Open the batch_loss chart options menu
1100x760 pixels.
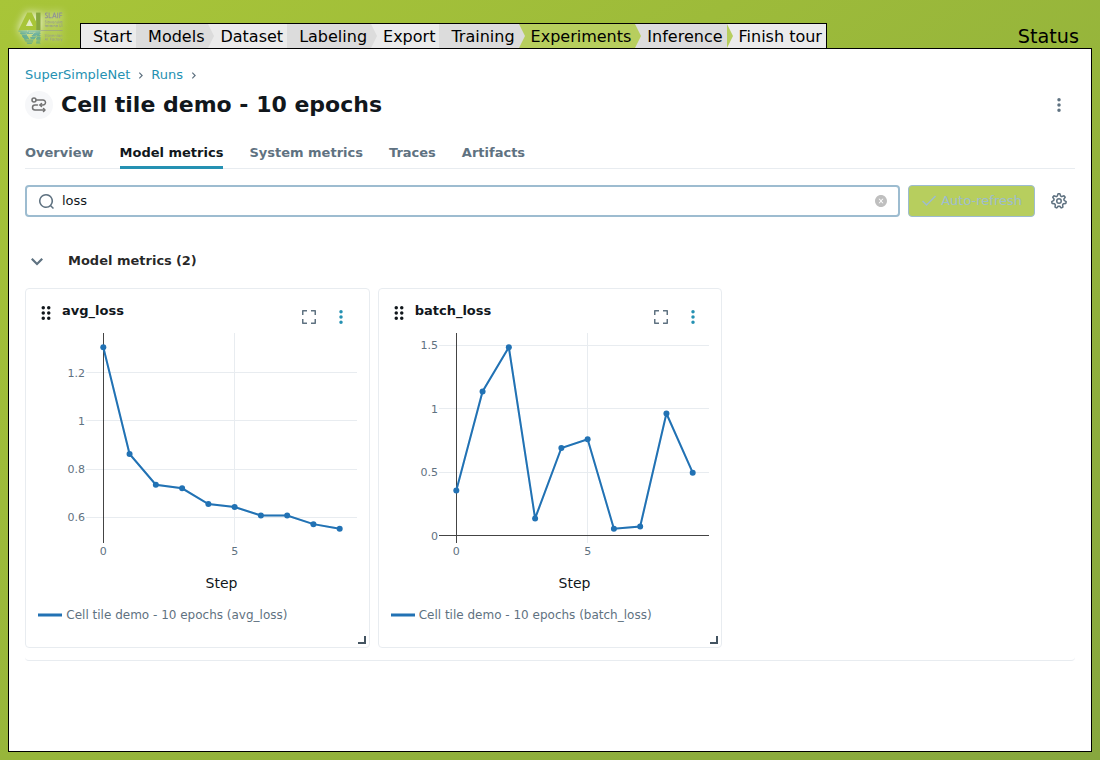692,317
